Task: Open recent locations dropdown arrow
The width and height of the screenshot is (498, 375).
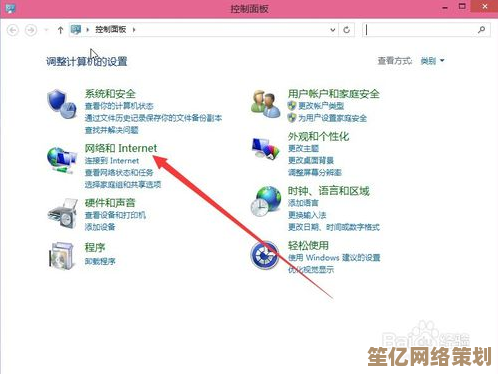Action: click(46, 30)
